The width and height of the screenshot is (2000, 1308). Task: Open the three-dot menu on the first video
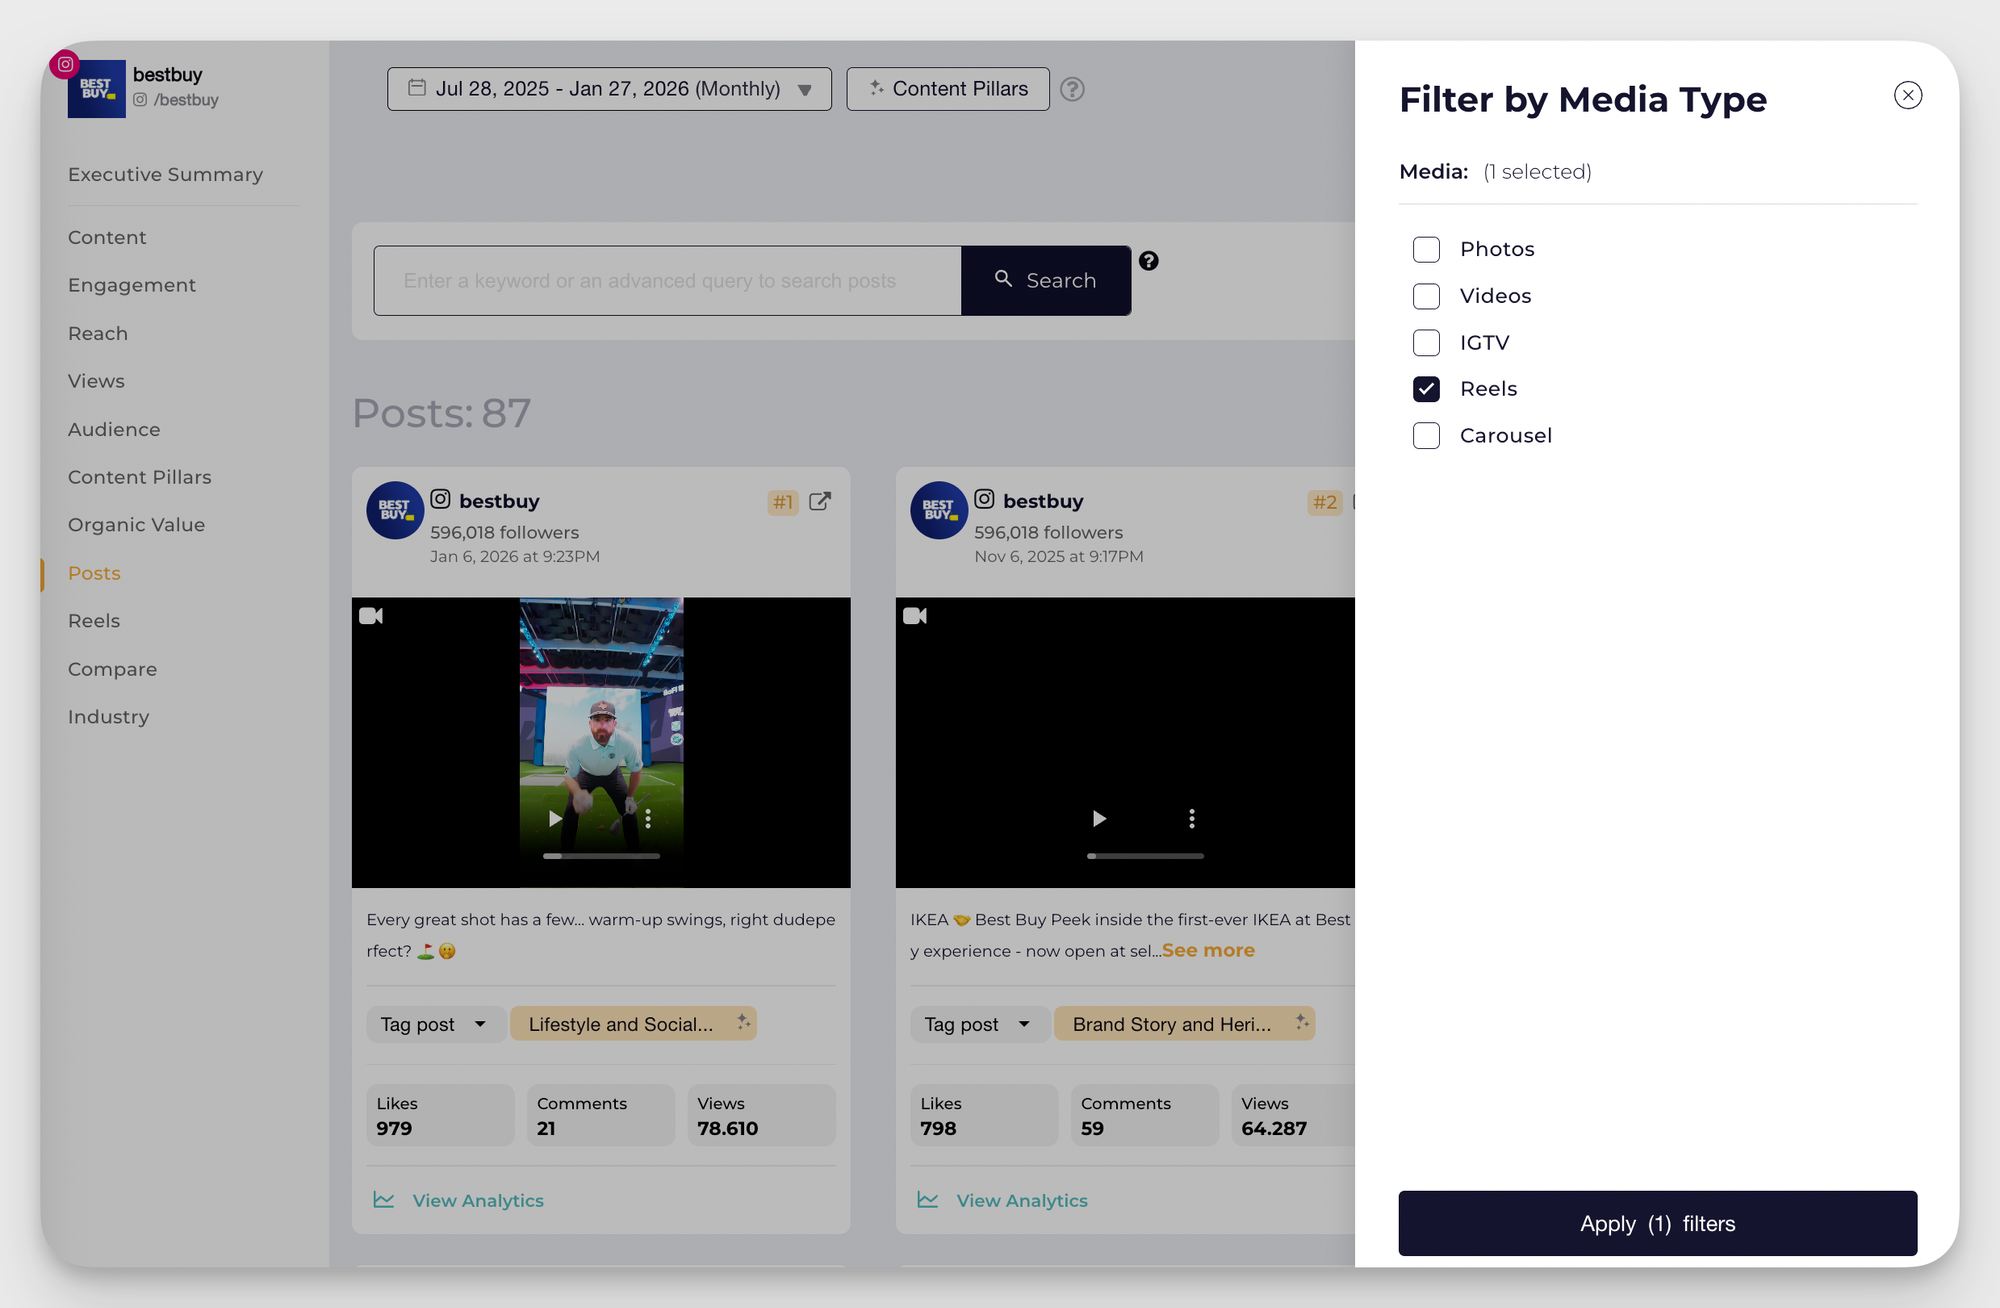(648, 818)
